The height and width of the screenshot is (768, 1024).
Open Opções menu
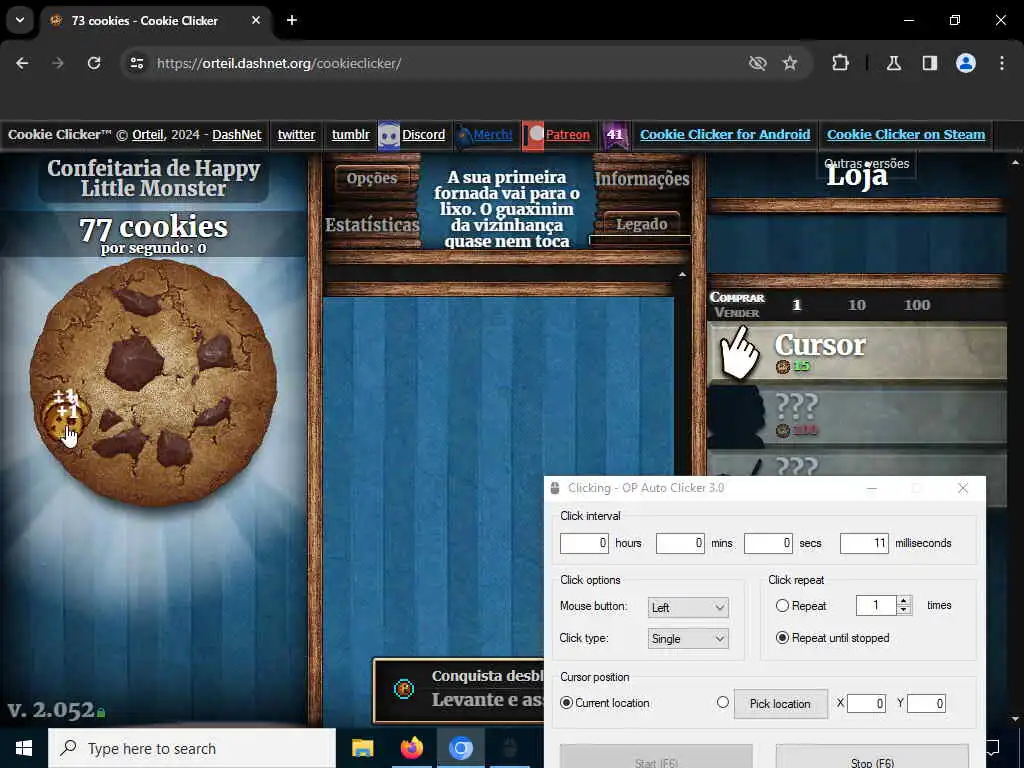[x=372, y=178]
